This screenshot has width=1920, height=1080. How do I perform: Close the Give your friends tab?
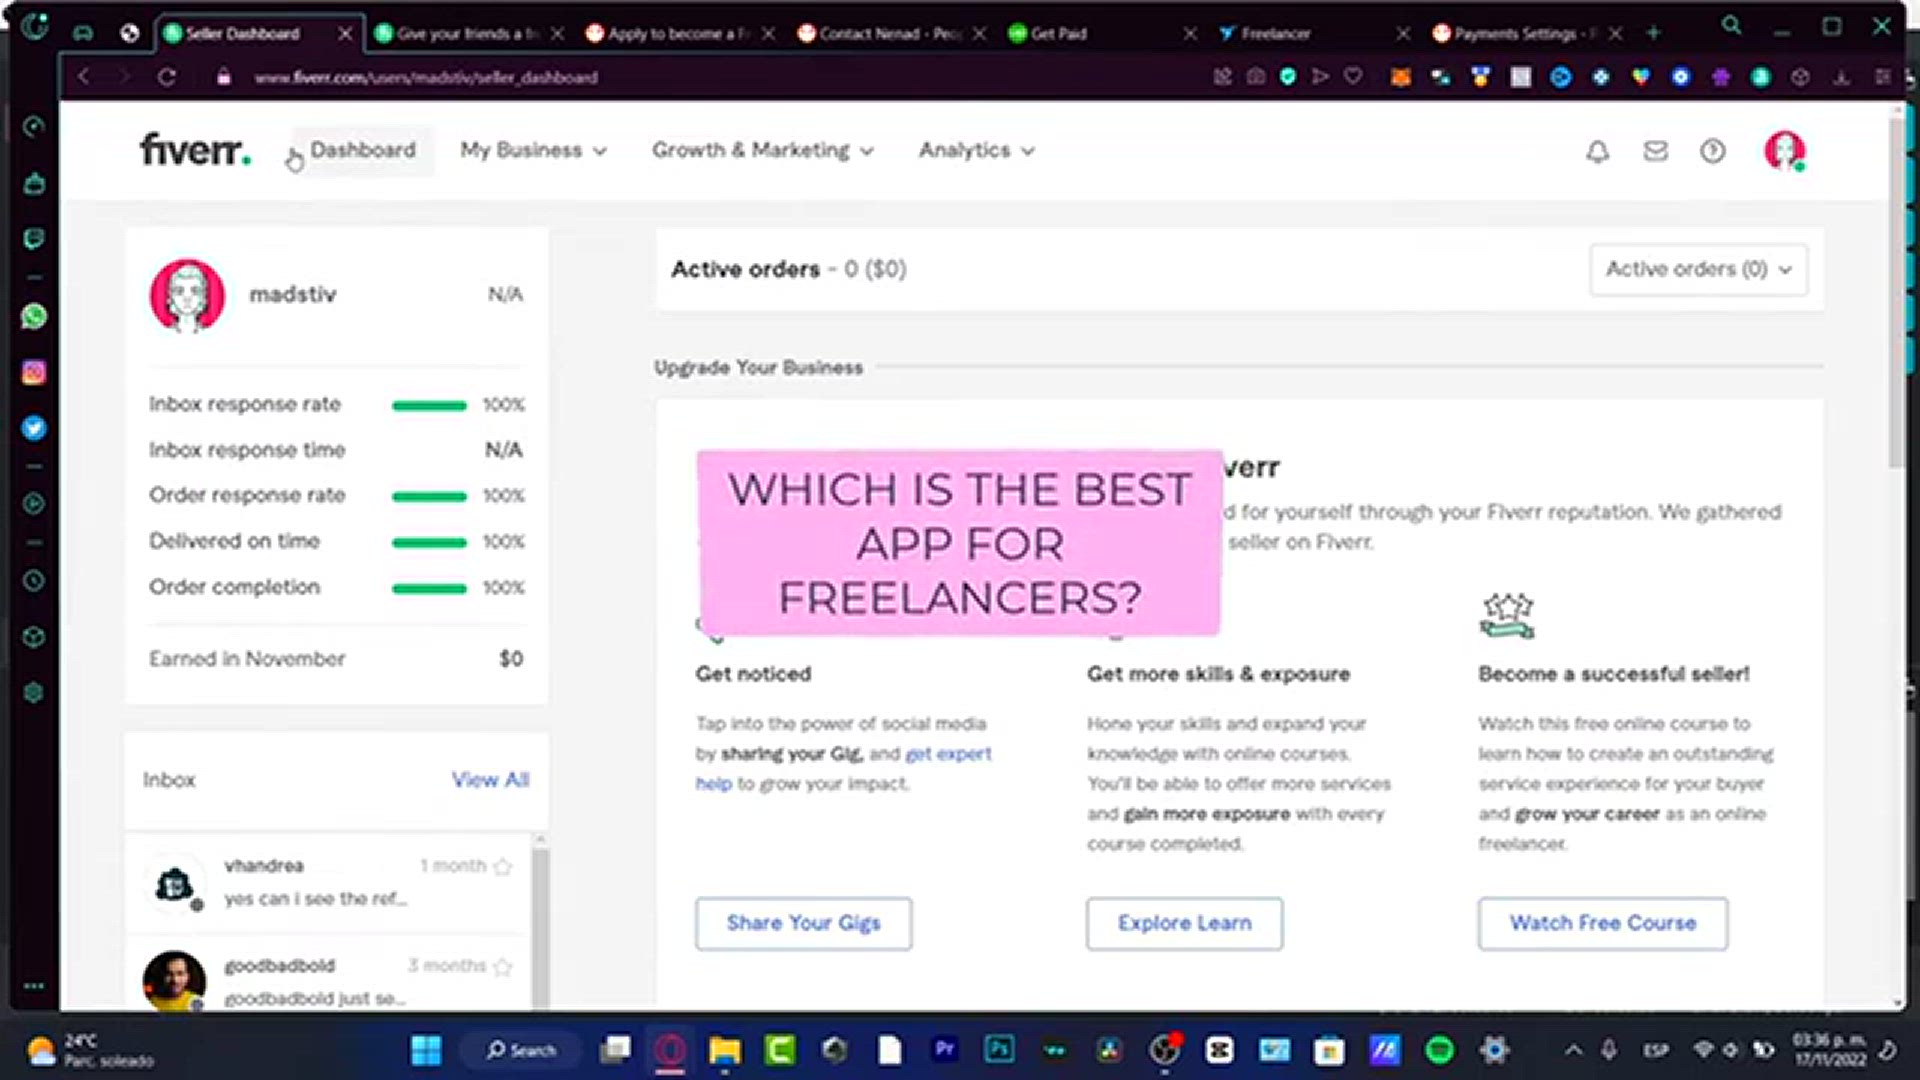[557, 33]
